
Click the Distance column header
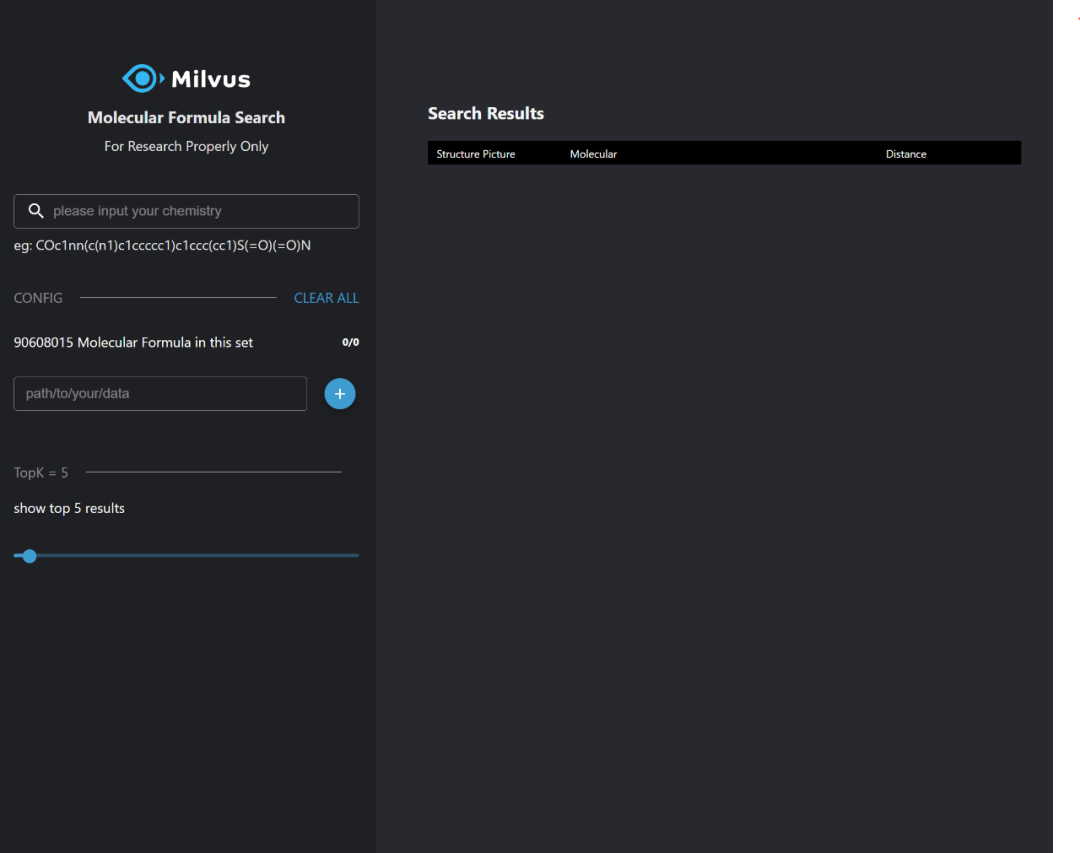click(906, 154)
